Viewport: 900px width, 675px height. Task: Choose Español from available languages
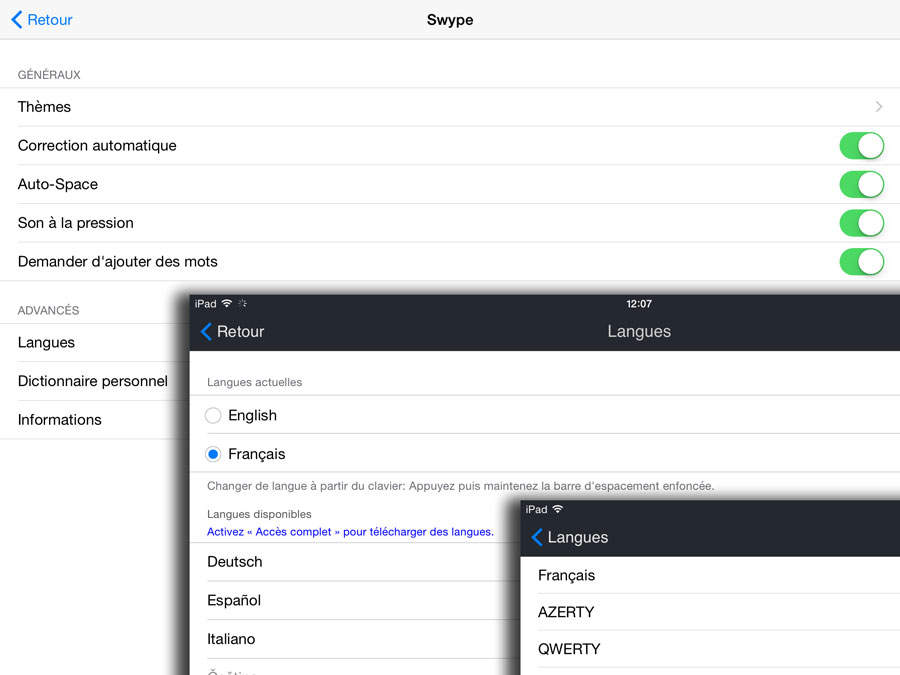tap(355, 600)
